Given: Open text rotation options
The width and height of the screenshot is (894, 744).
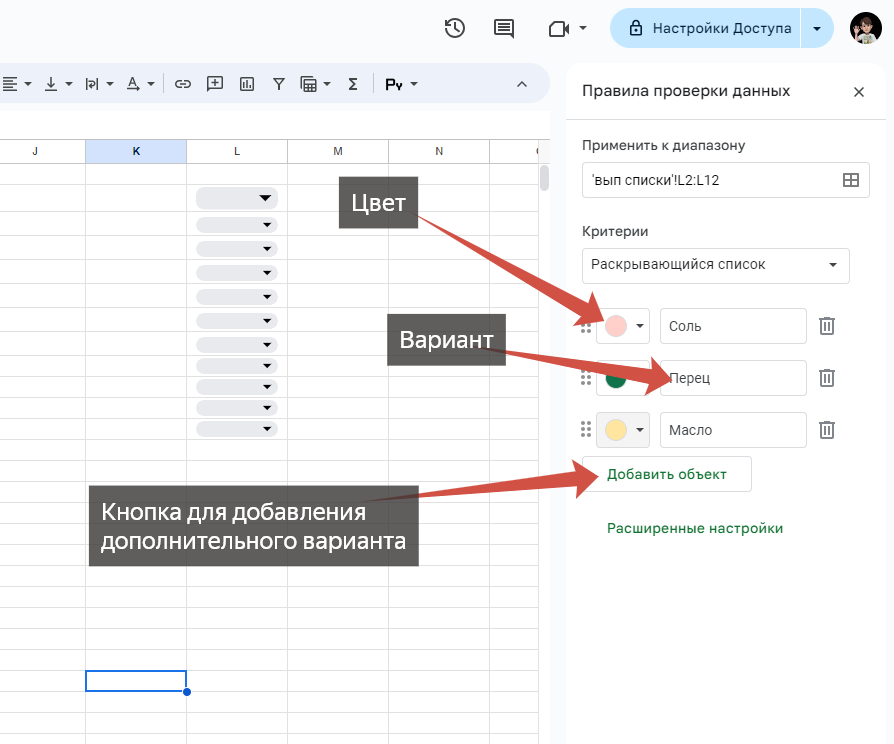Looking at the screenshot, I should tap(140, 84).
